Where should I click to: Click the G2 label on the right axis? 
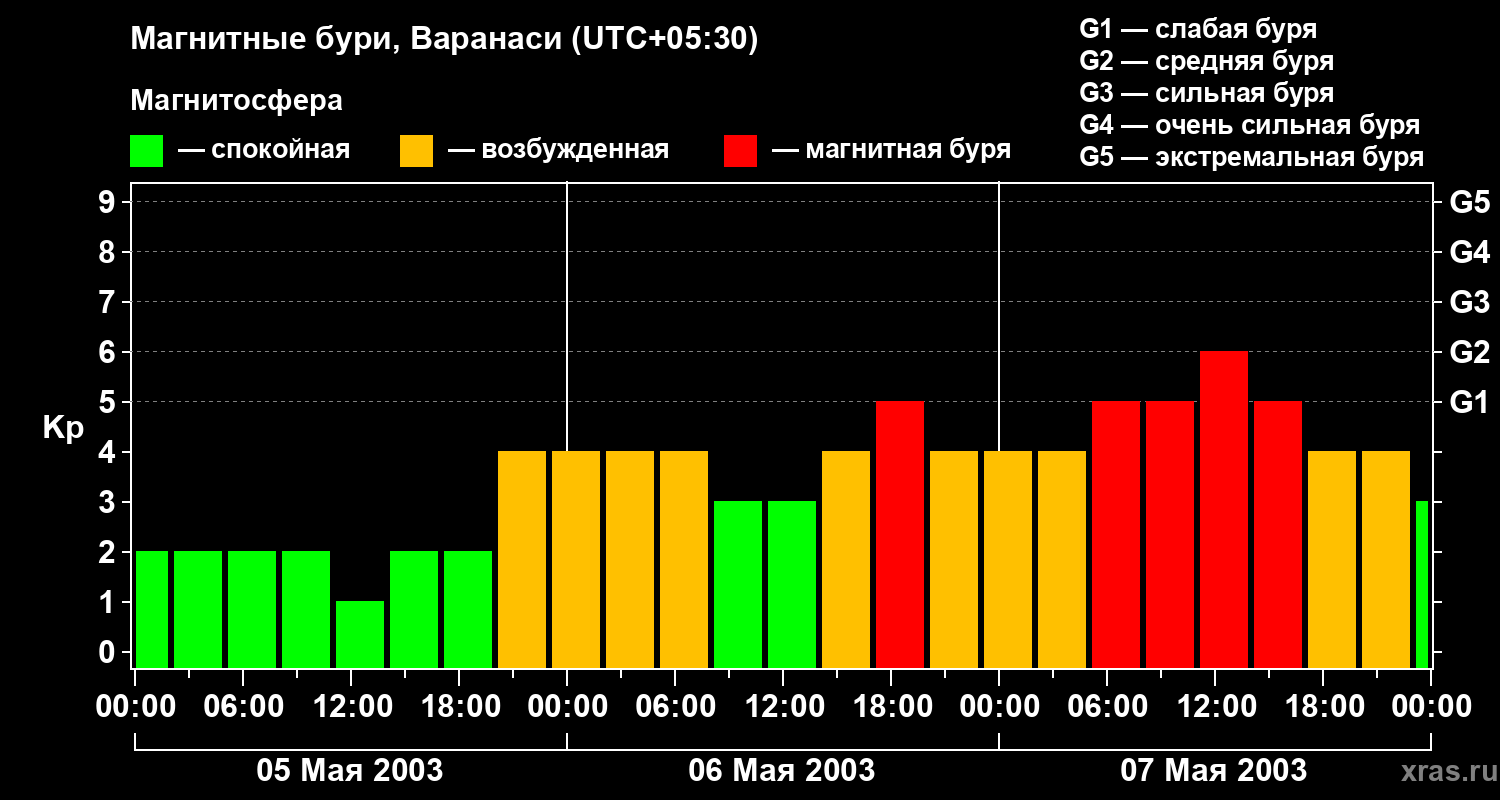tap(1469, 352)
